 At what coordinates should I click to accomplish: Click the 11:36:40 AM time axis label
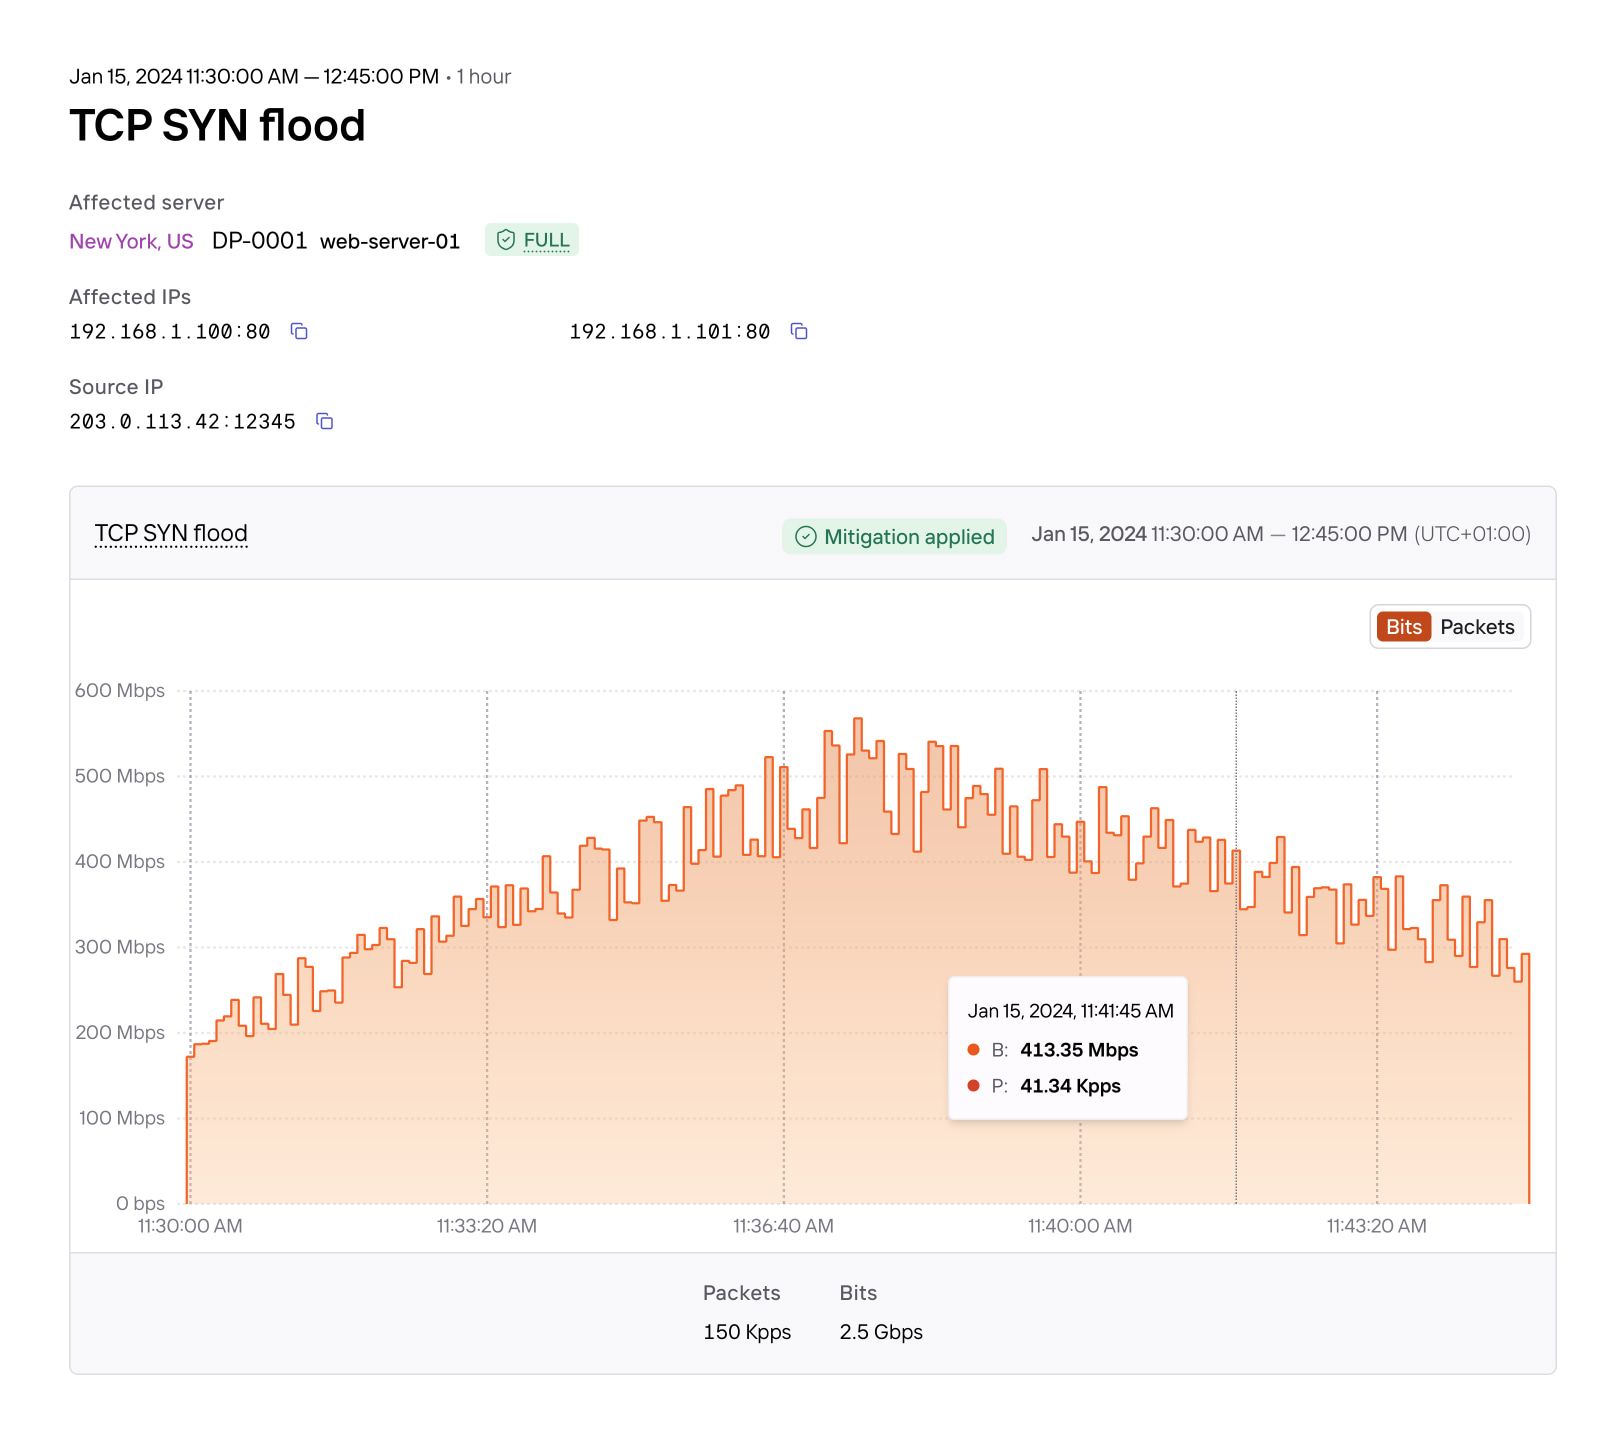click(x=783, y=1226)
